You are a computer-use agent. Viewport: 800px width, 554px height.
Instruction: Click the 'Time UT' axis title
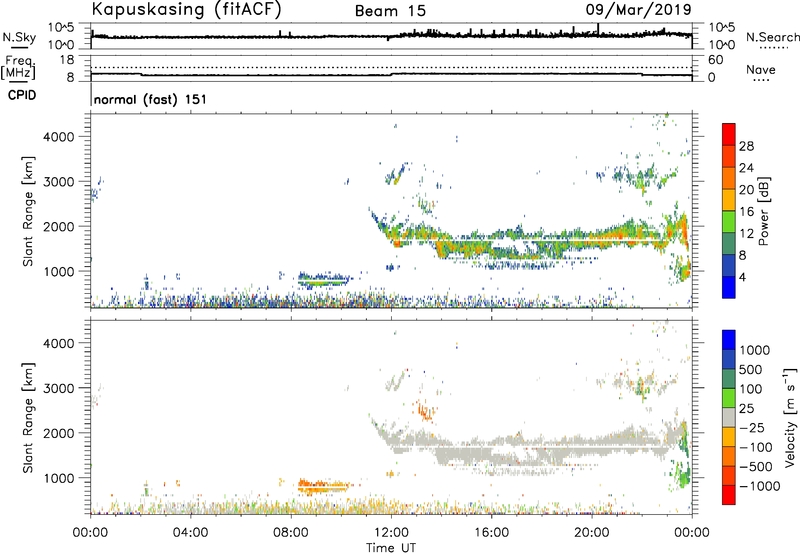(391, 548)
